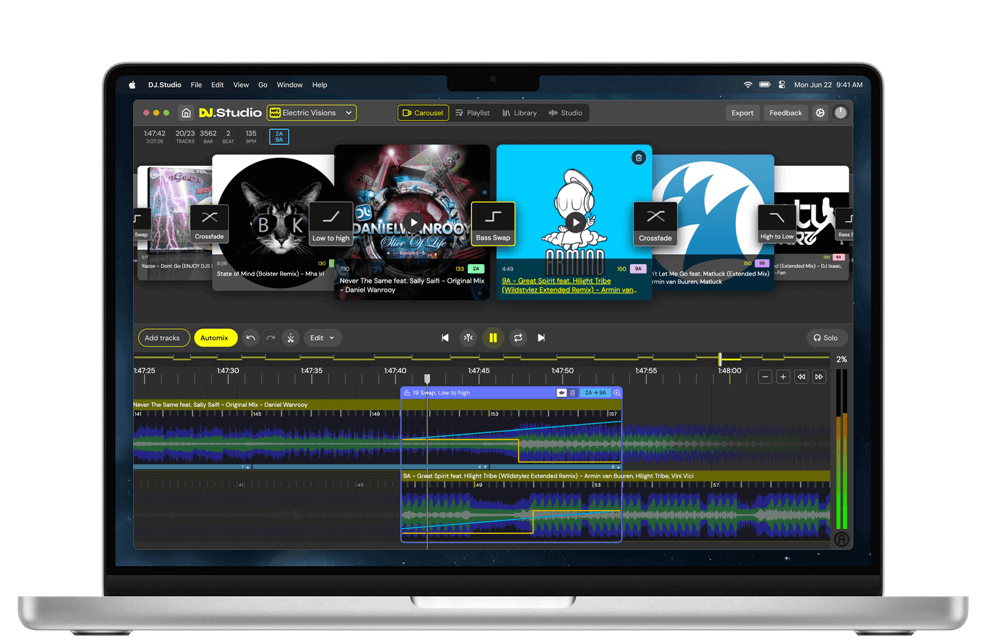Click the home icon beside DJ.Studio logo

186,113
